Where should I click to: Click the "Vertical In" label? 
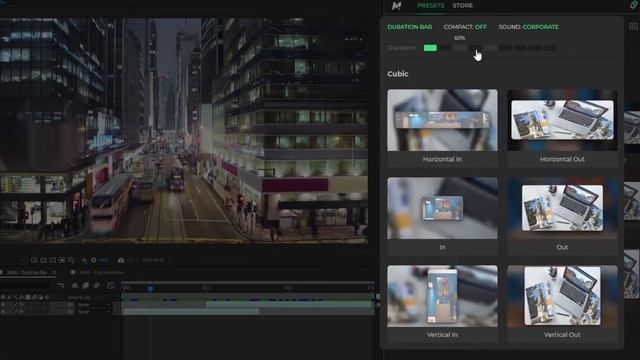point(442,335)
